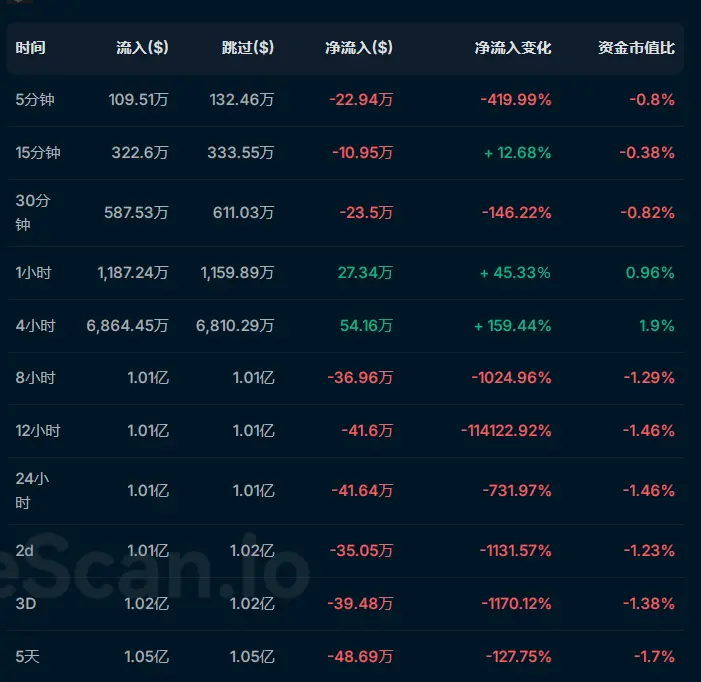Select the 1小时 time row

pos(346,273)
